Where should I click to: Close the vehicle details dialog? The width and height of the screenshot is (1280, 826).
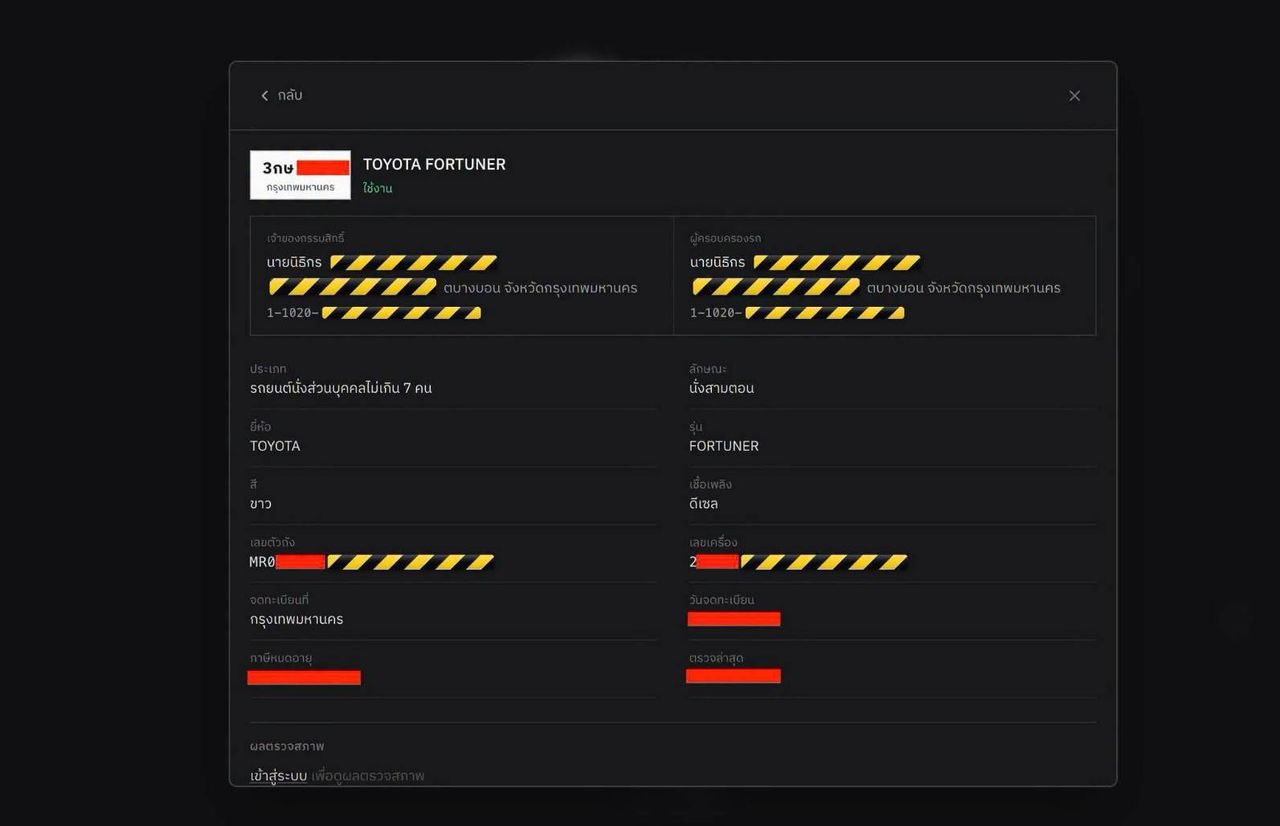tap(1074, 96)
